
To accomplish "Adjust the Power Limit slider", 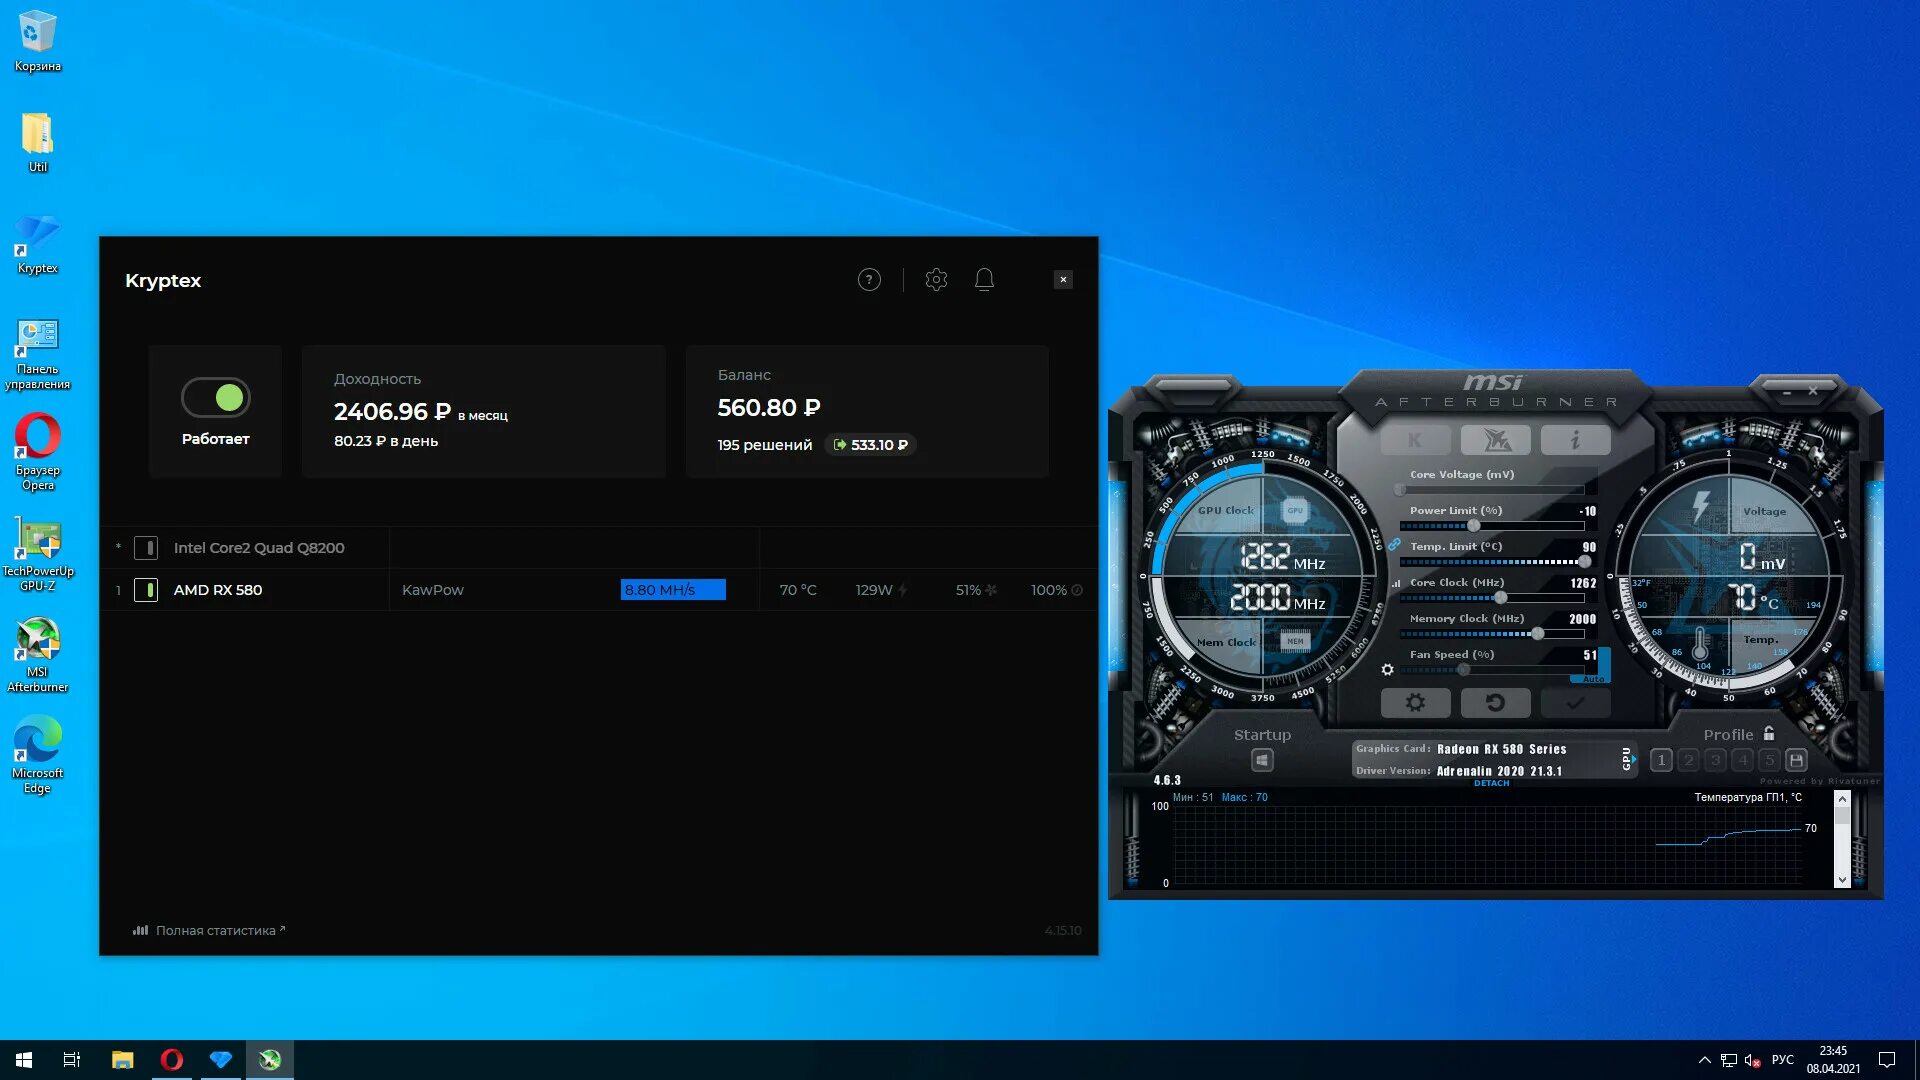I will (x=1491, y=526).
